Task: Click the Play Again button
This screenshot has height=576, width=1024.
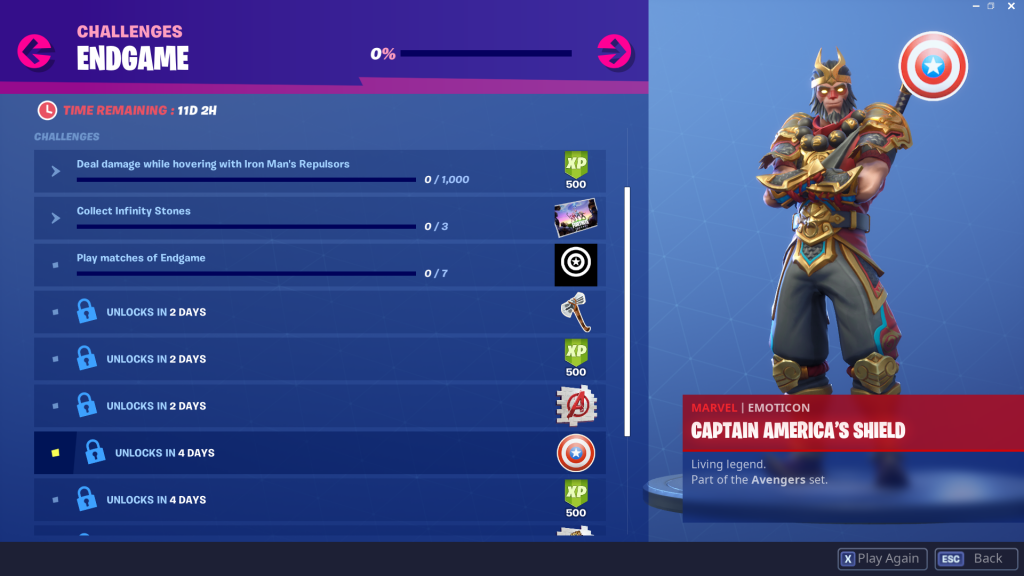Action: click(882, 558)
